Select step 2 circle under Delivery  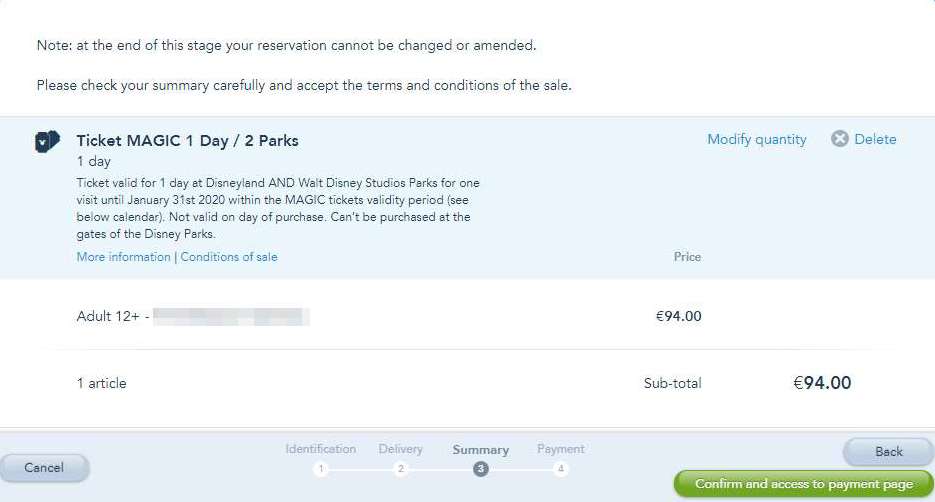click(401, 469)
